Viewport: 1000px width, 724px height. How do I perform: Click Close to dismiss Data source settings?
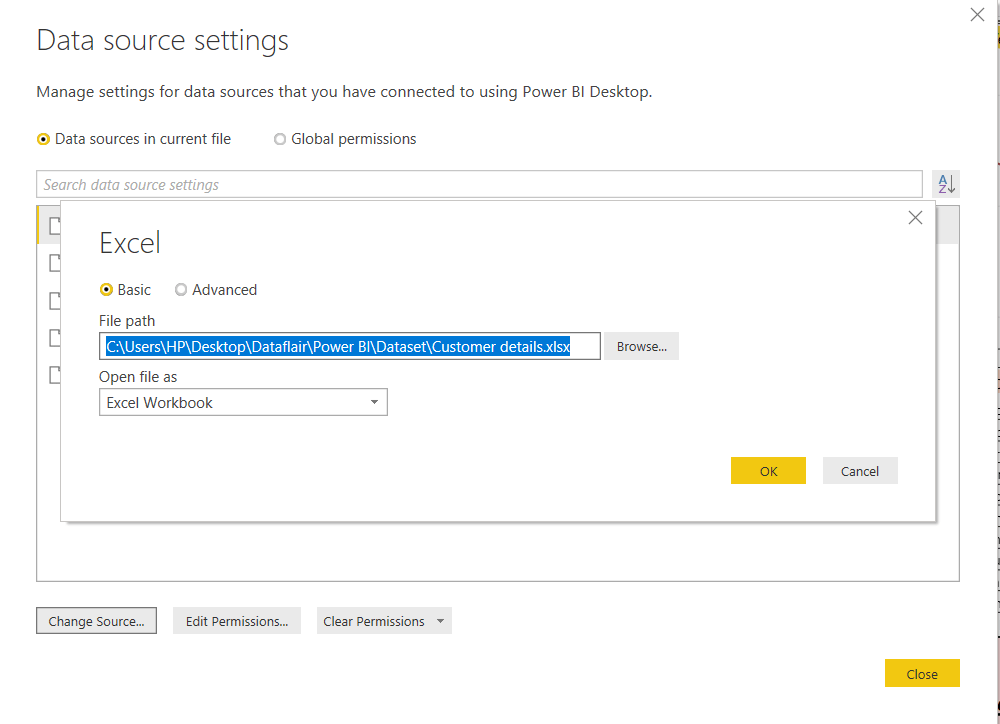(x=922, y=673)
